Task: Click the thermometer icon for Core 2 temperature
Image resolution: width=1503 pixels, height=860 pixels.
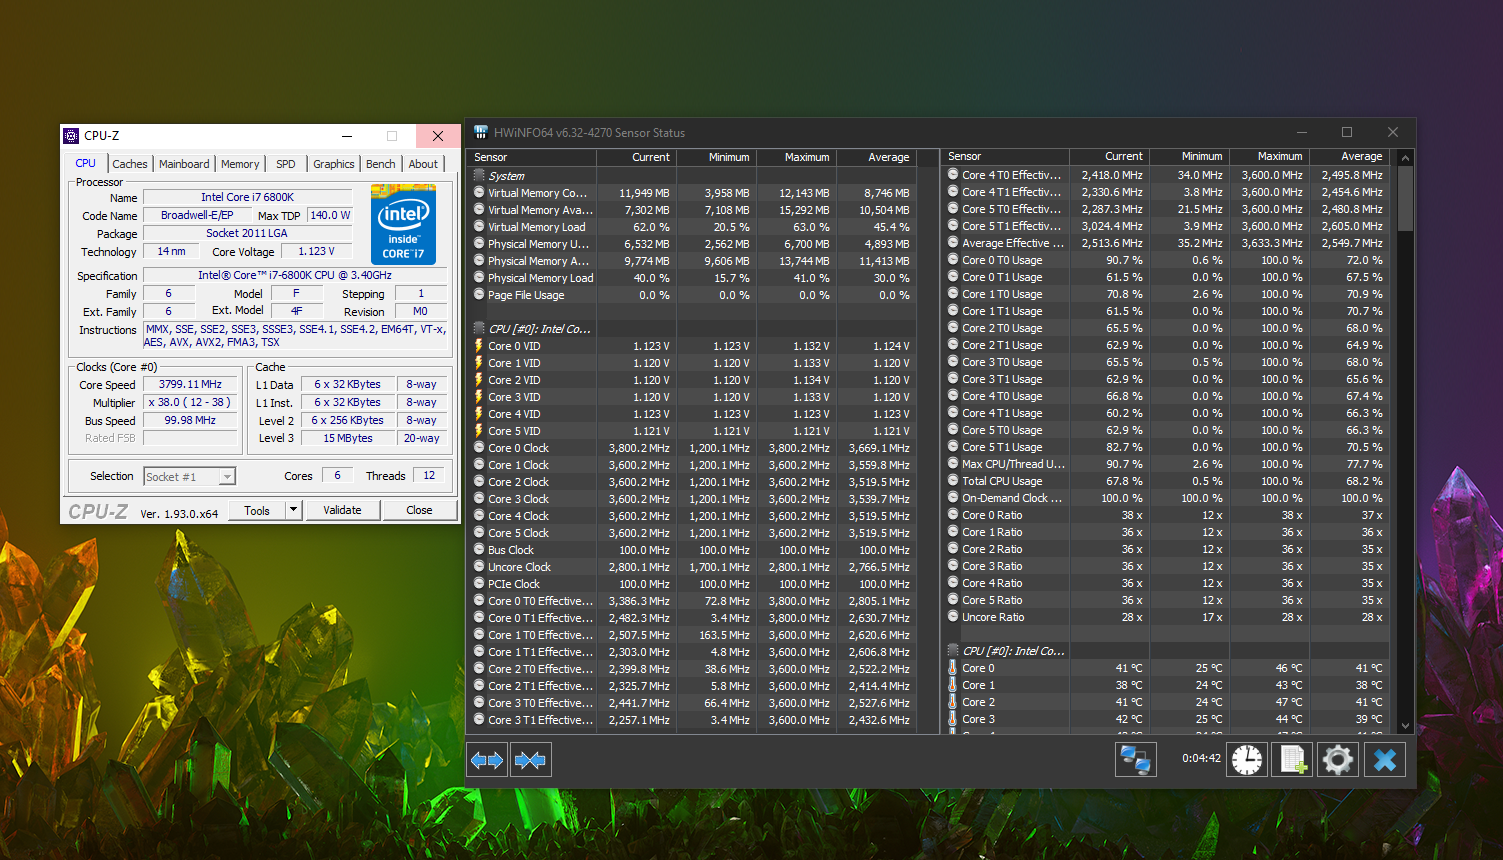Action: click(952, 702)
